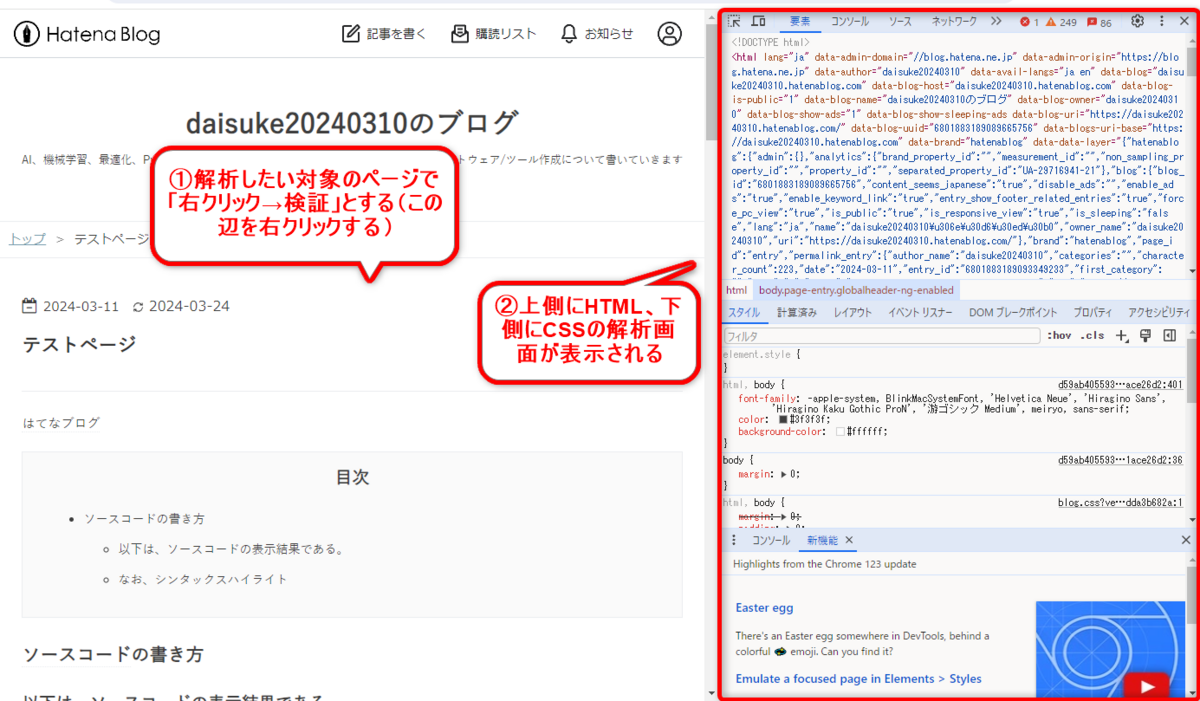The width and height of the screenshot is (1200, 701).
Task: Open the drawer three-dot menu
Action: click(x=734, y=540)
